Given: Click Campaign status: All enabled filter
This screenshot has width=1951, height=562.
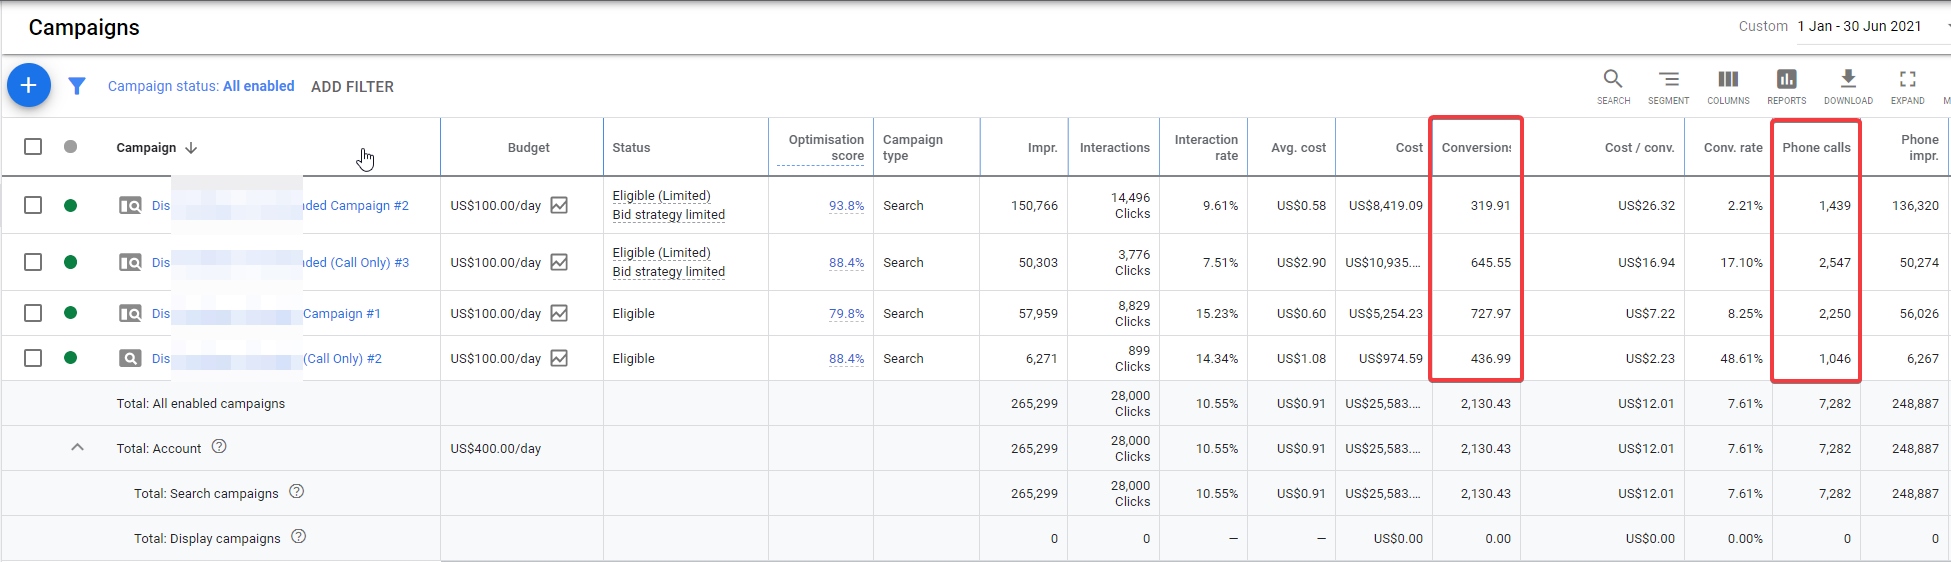Looking at the screenshot, I should click(201, 86).
